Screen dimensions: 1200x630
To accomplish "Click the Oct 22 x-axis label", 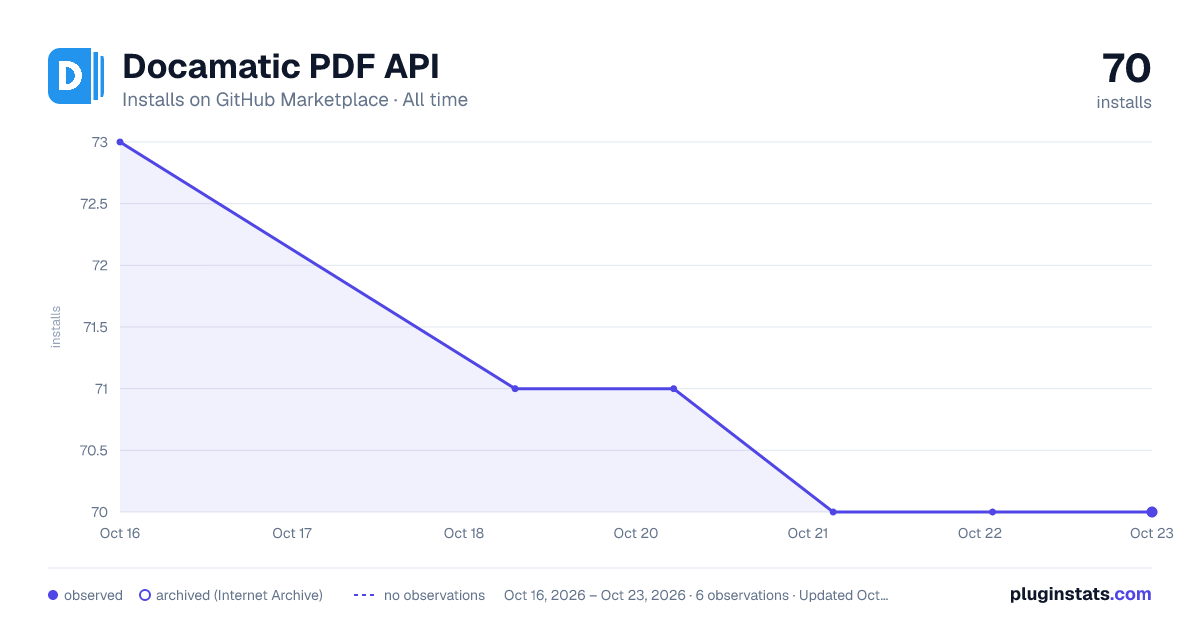I will point(980,533).
